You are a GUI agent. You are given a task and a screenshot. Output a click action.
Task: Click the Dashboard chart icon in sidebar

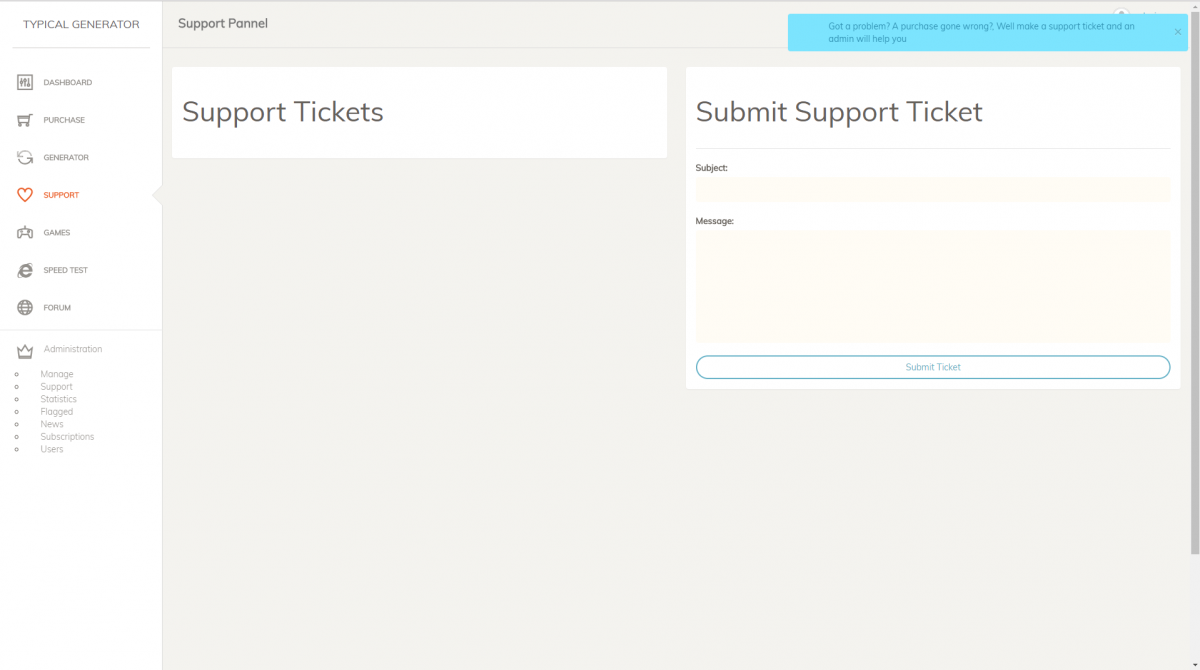click(x=25, y=82)
